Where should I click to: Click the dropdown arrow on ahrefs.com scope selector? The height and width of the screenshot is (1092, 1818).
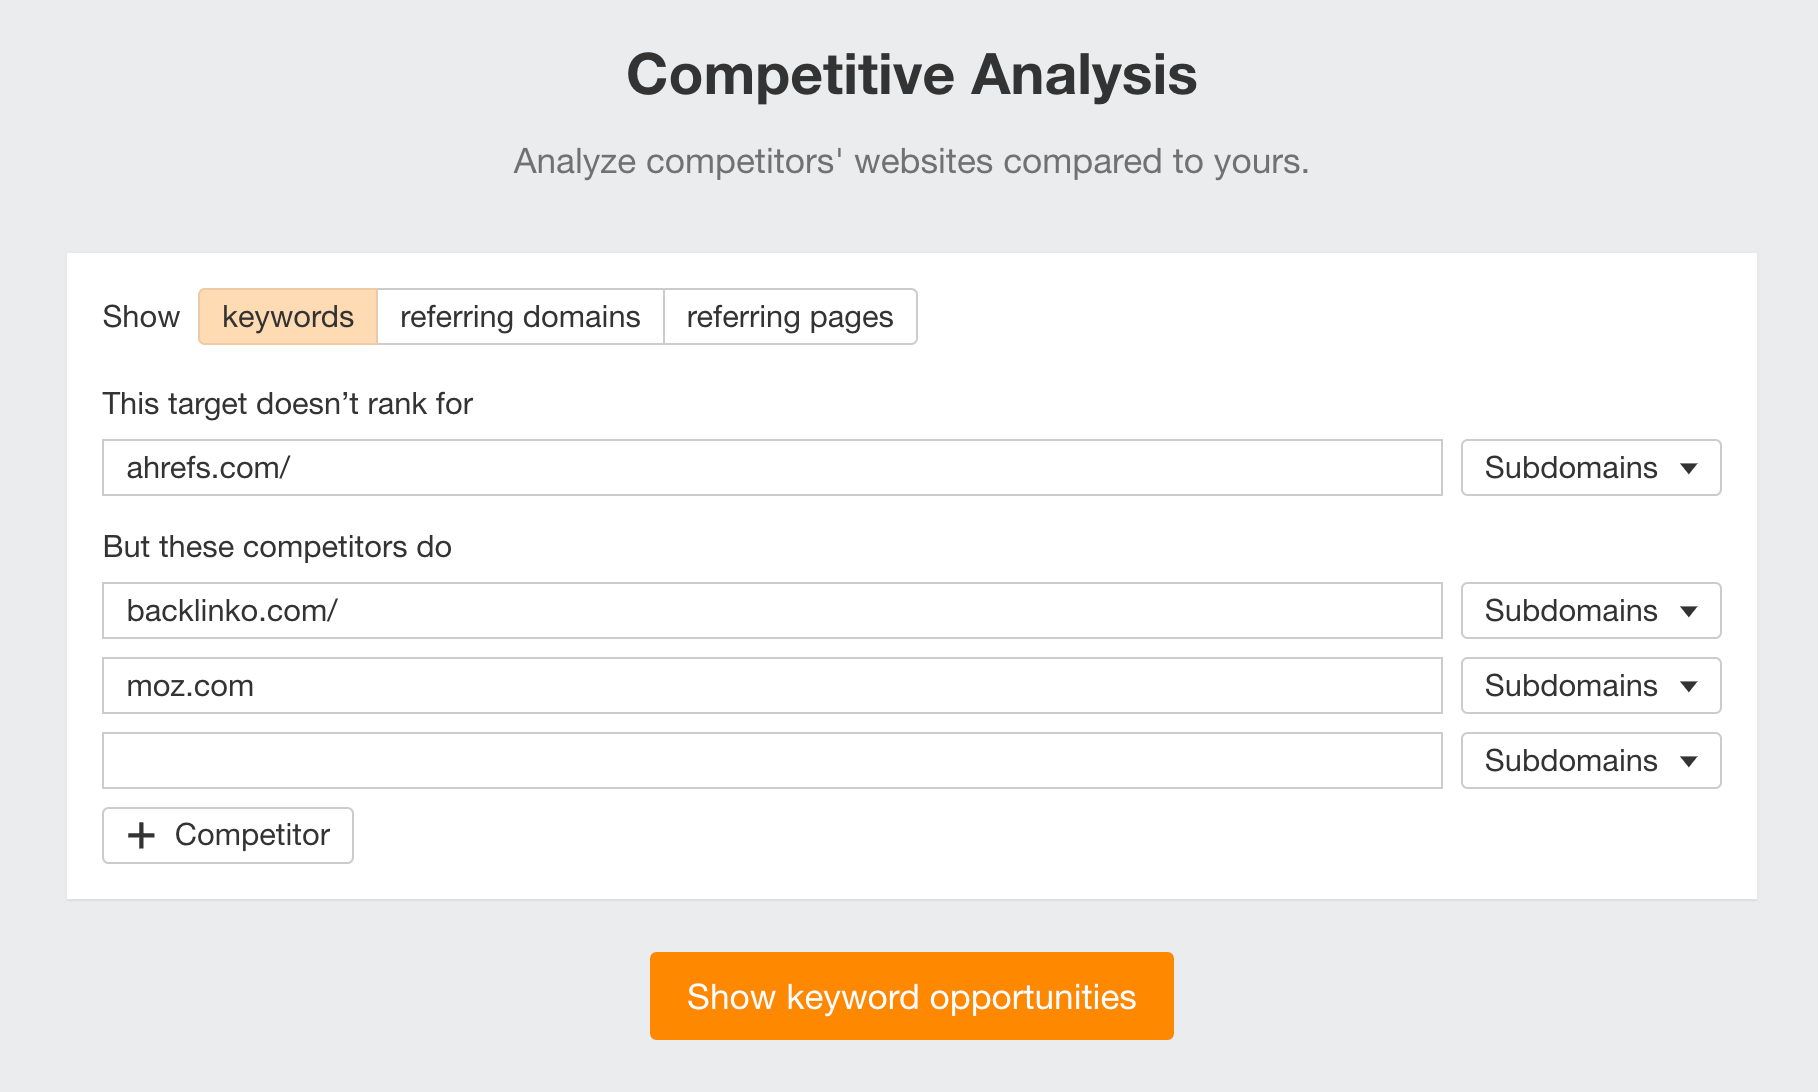(1688, 467)
